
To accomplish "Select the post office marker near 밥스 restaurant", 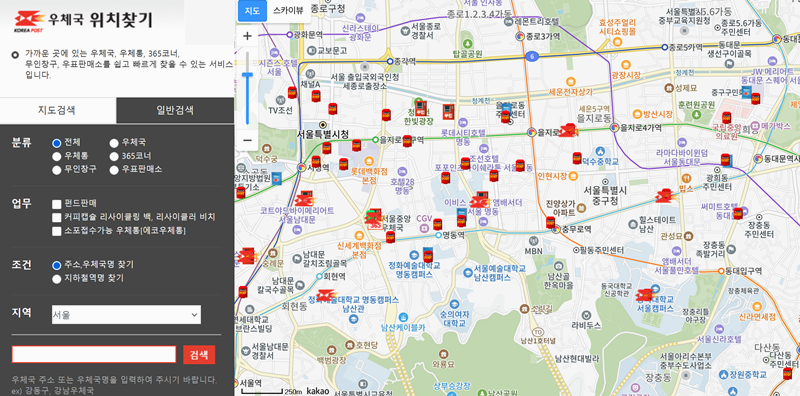I will click(x=664, y=195).
